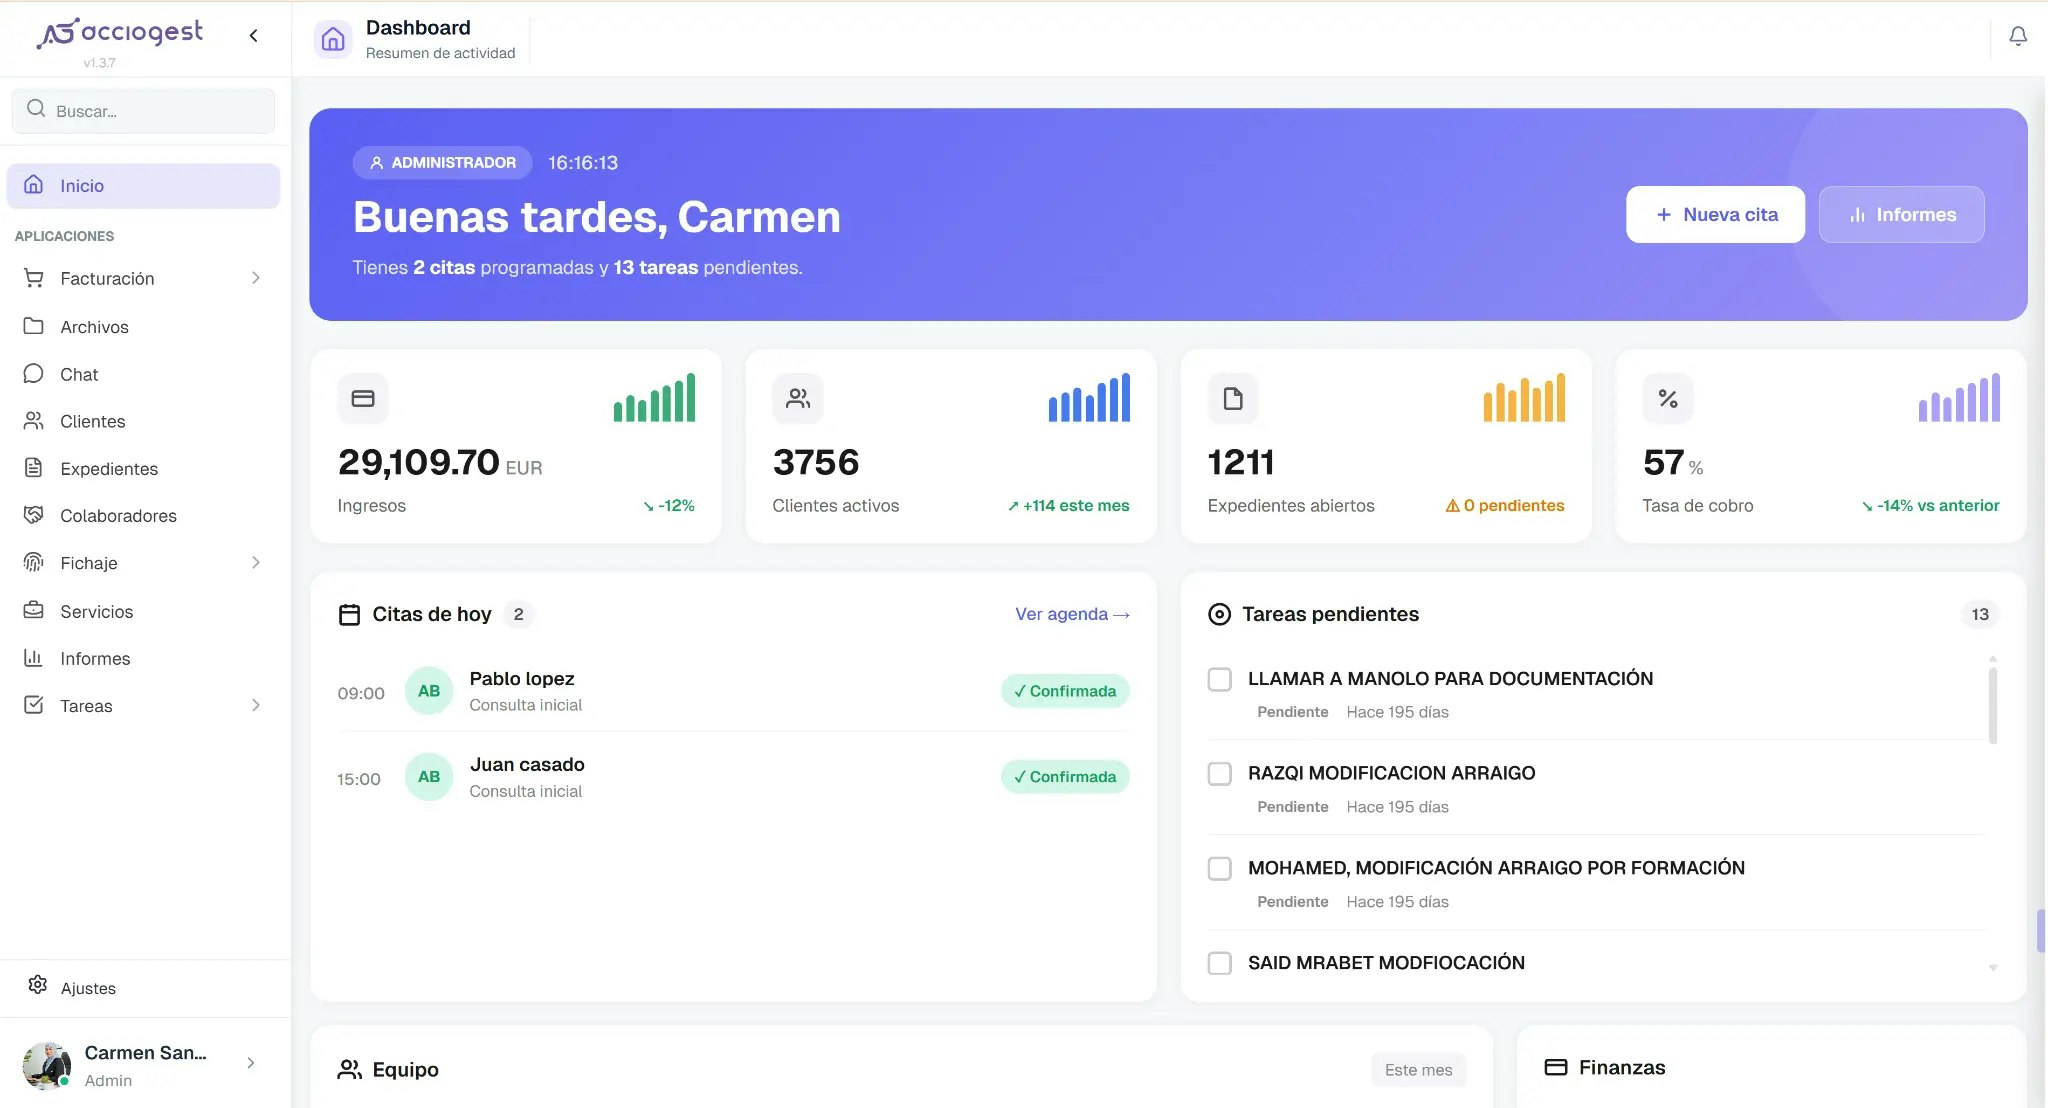
Task: Open the Chat bubble icon
Action: [34, 374]
